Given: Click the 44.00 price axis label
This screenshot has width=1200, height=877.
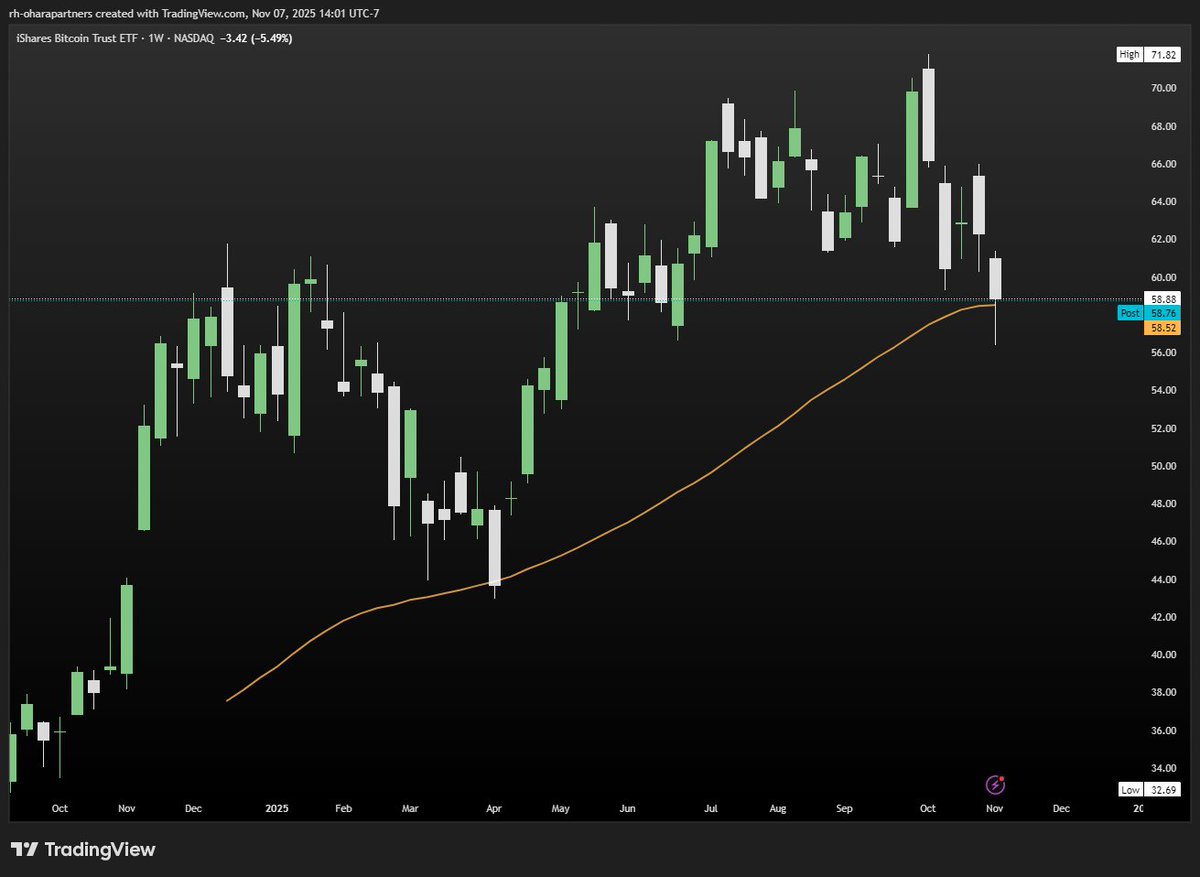Looking at the screenshot, I should (1162, 579).
